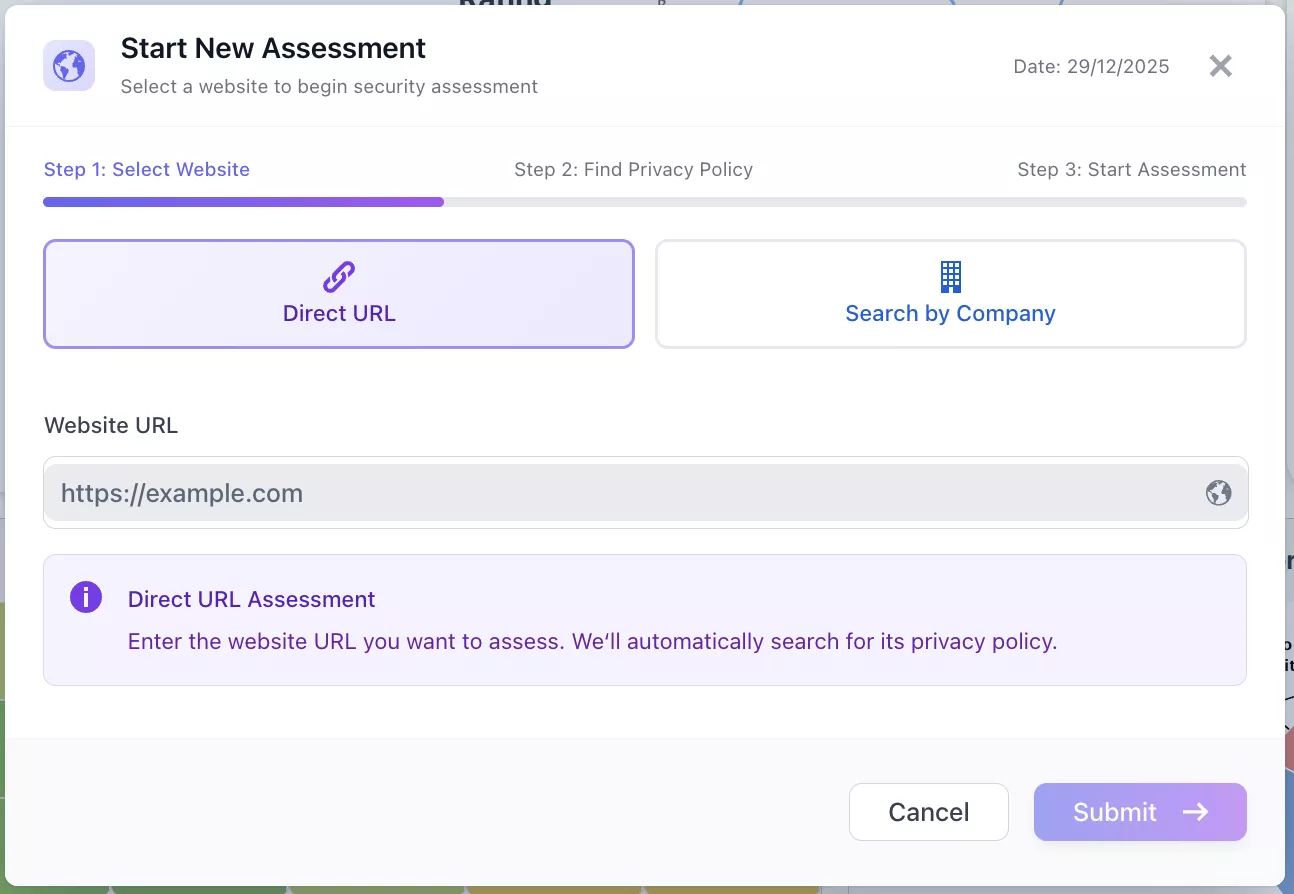Click inside the Website URL input field

[645, 492]
